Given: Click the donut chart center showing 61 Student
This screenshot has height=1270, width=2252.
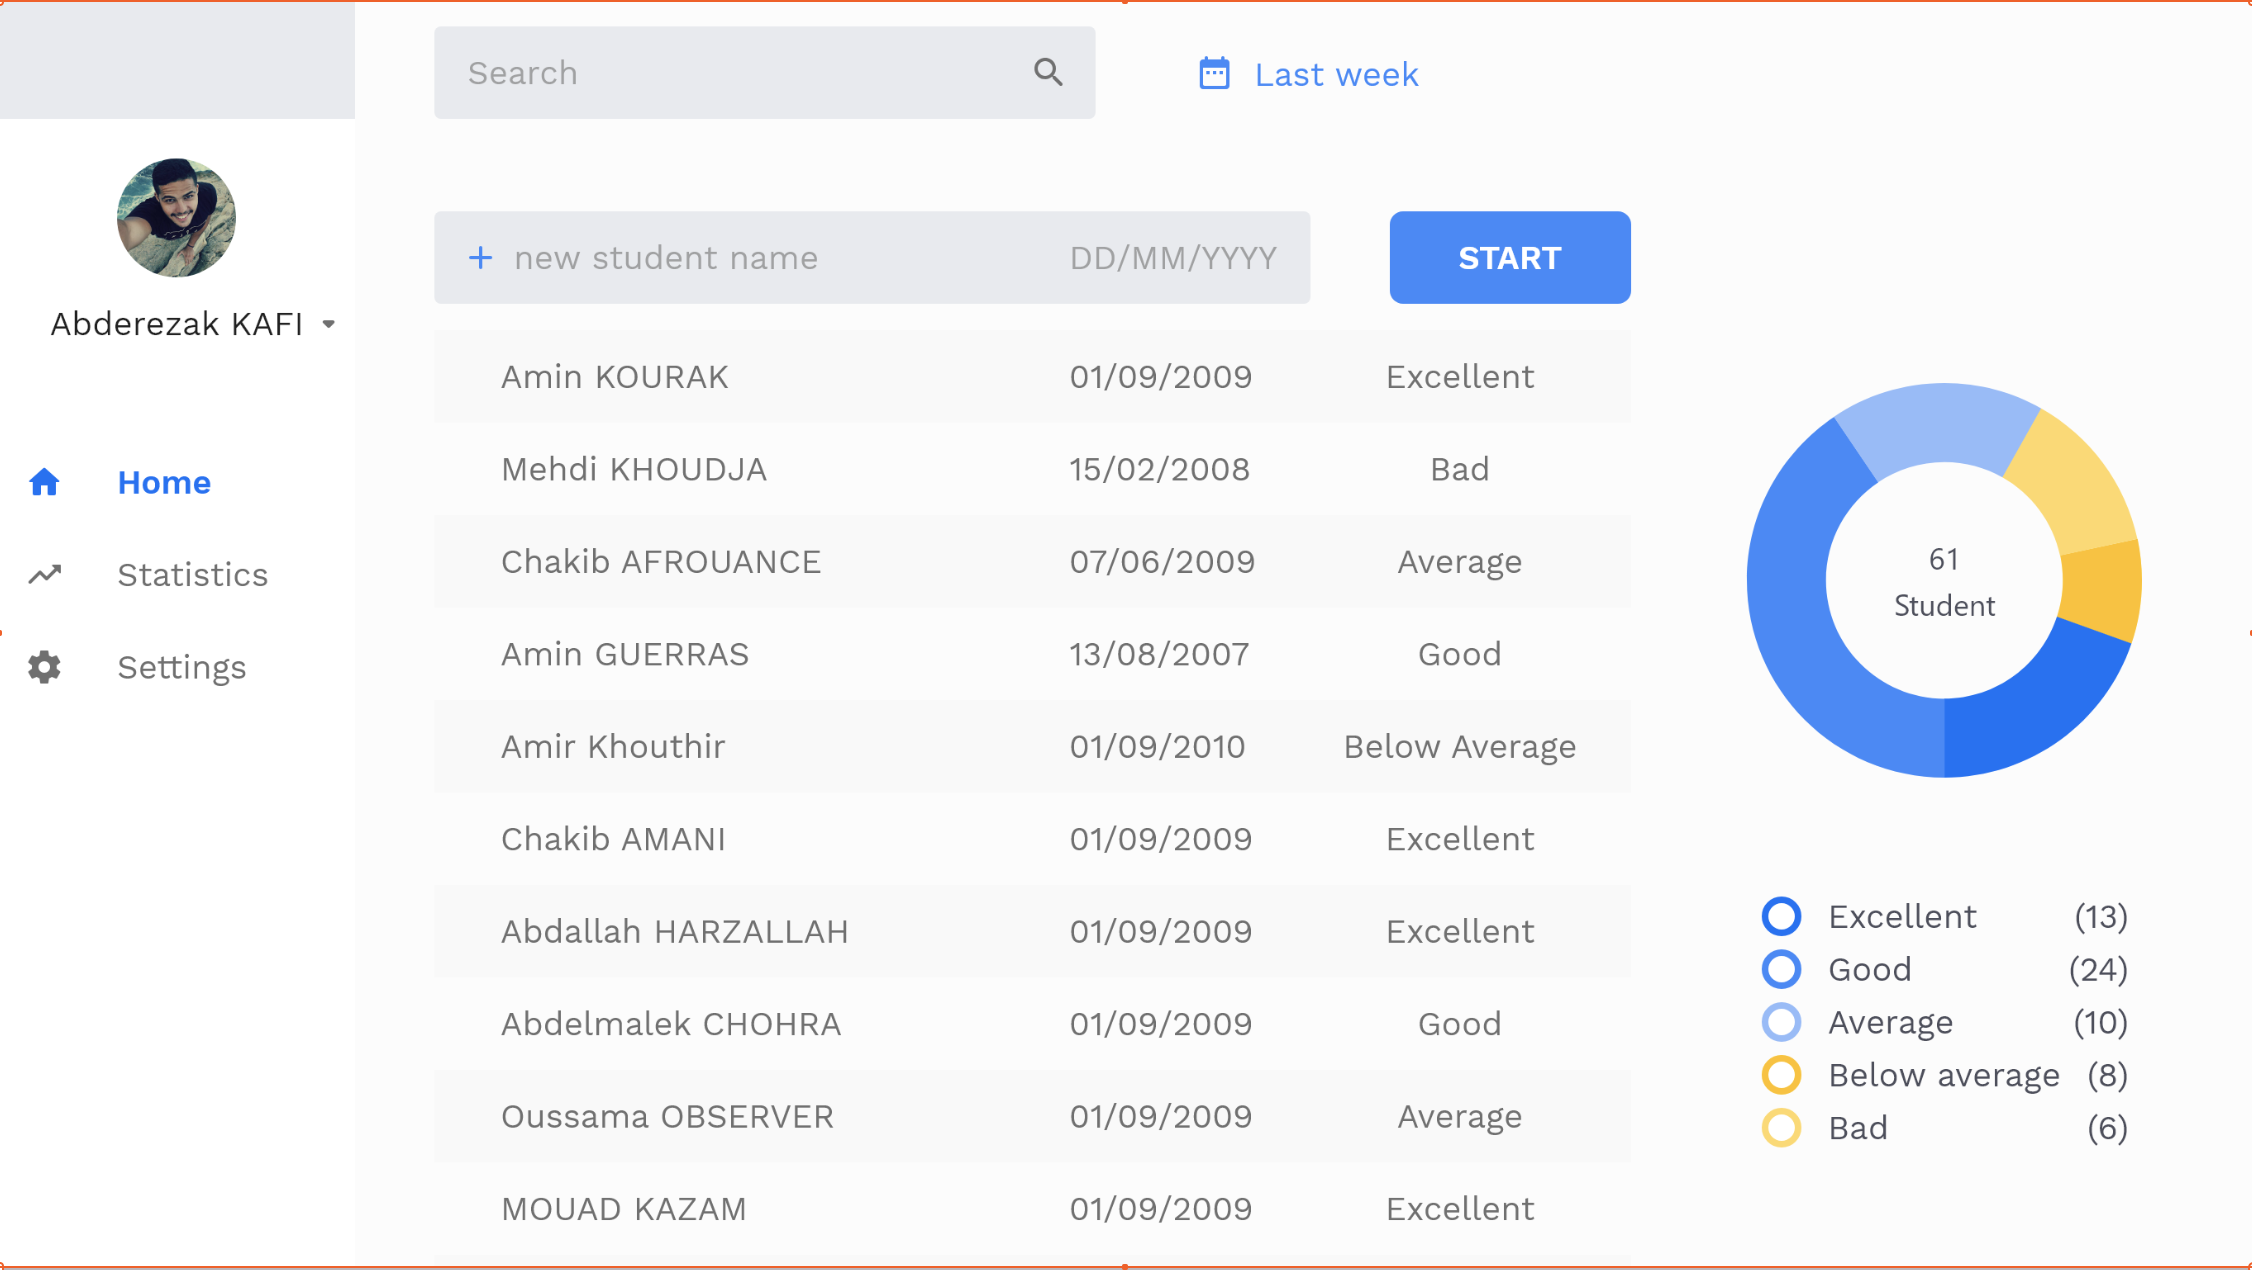Looking at the screenshot, I should pyautogui.click(x=1943, y=581).
